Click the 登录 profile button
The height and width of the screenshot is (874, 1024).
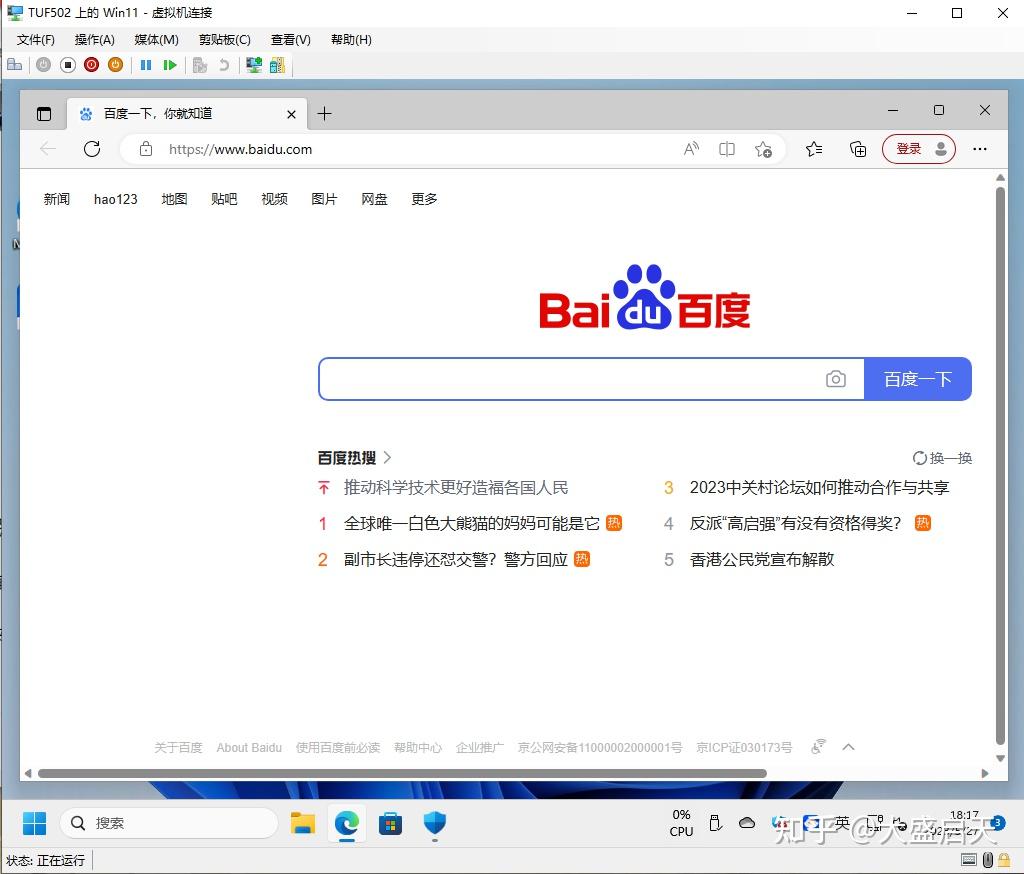coord(919,149)
